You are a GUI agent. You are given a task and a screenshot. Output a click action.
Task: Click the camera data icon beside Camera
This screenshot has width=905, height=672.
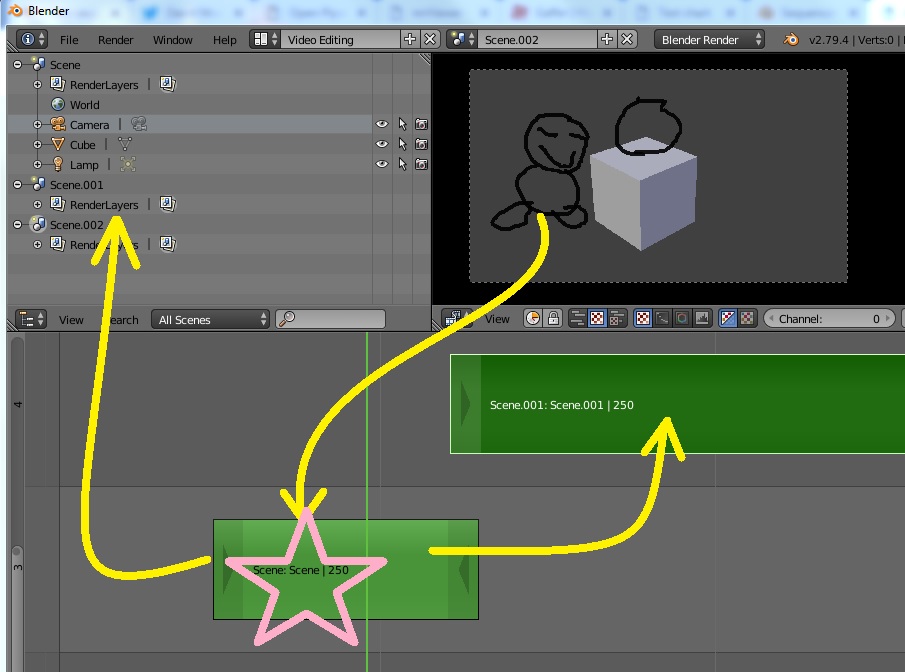[x=139, y=124]
